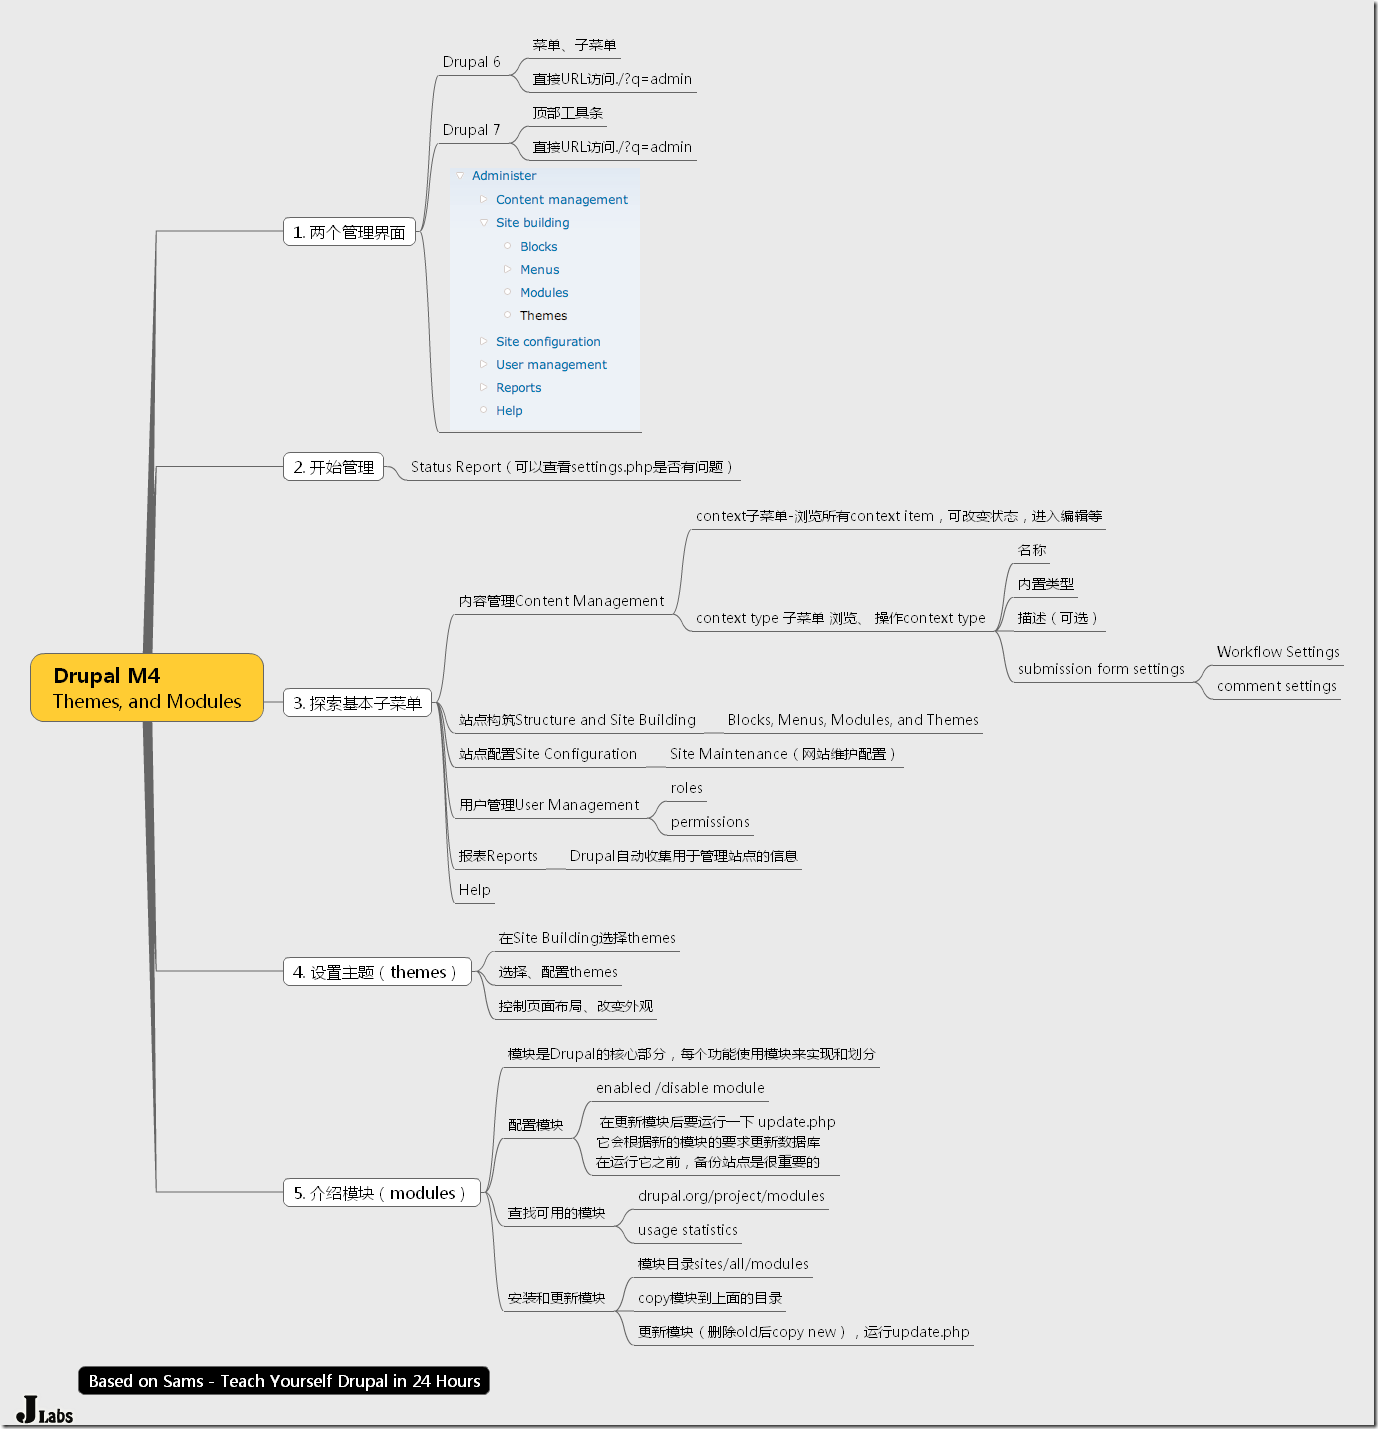Collapse the Administer tree triangle

click(460, 176)
